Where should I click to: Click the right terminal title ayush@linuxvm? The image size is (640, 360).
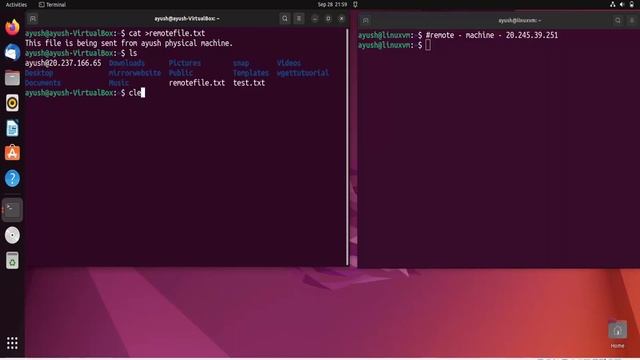pos(519,20)
